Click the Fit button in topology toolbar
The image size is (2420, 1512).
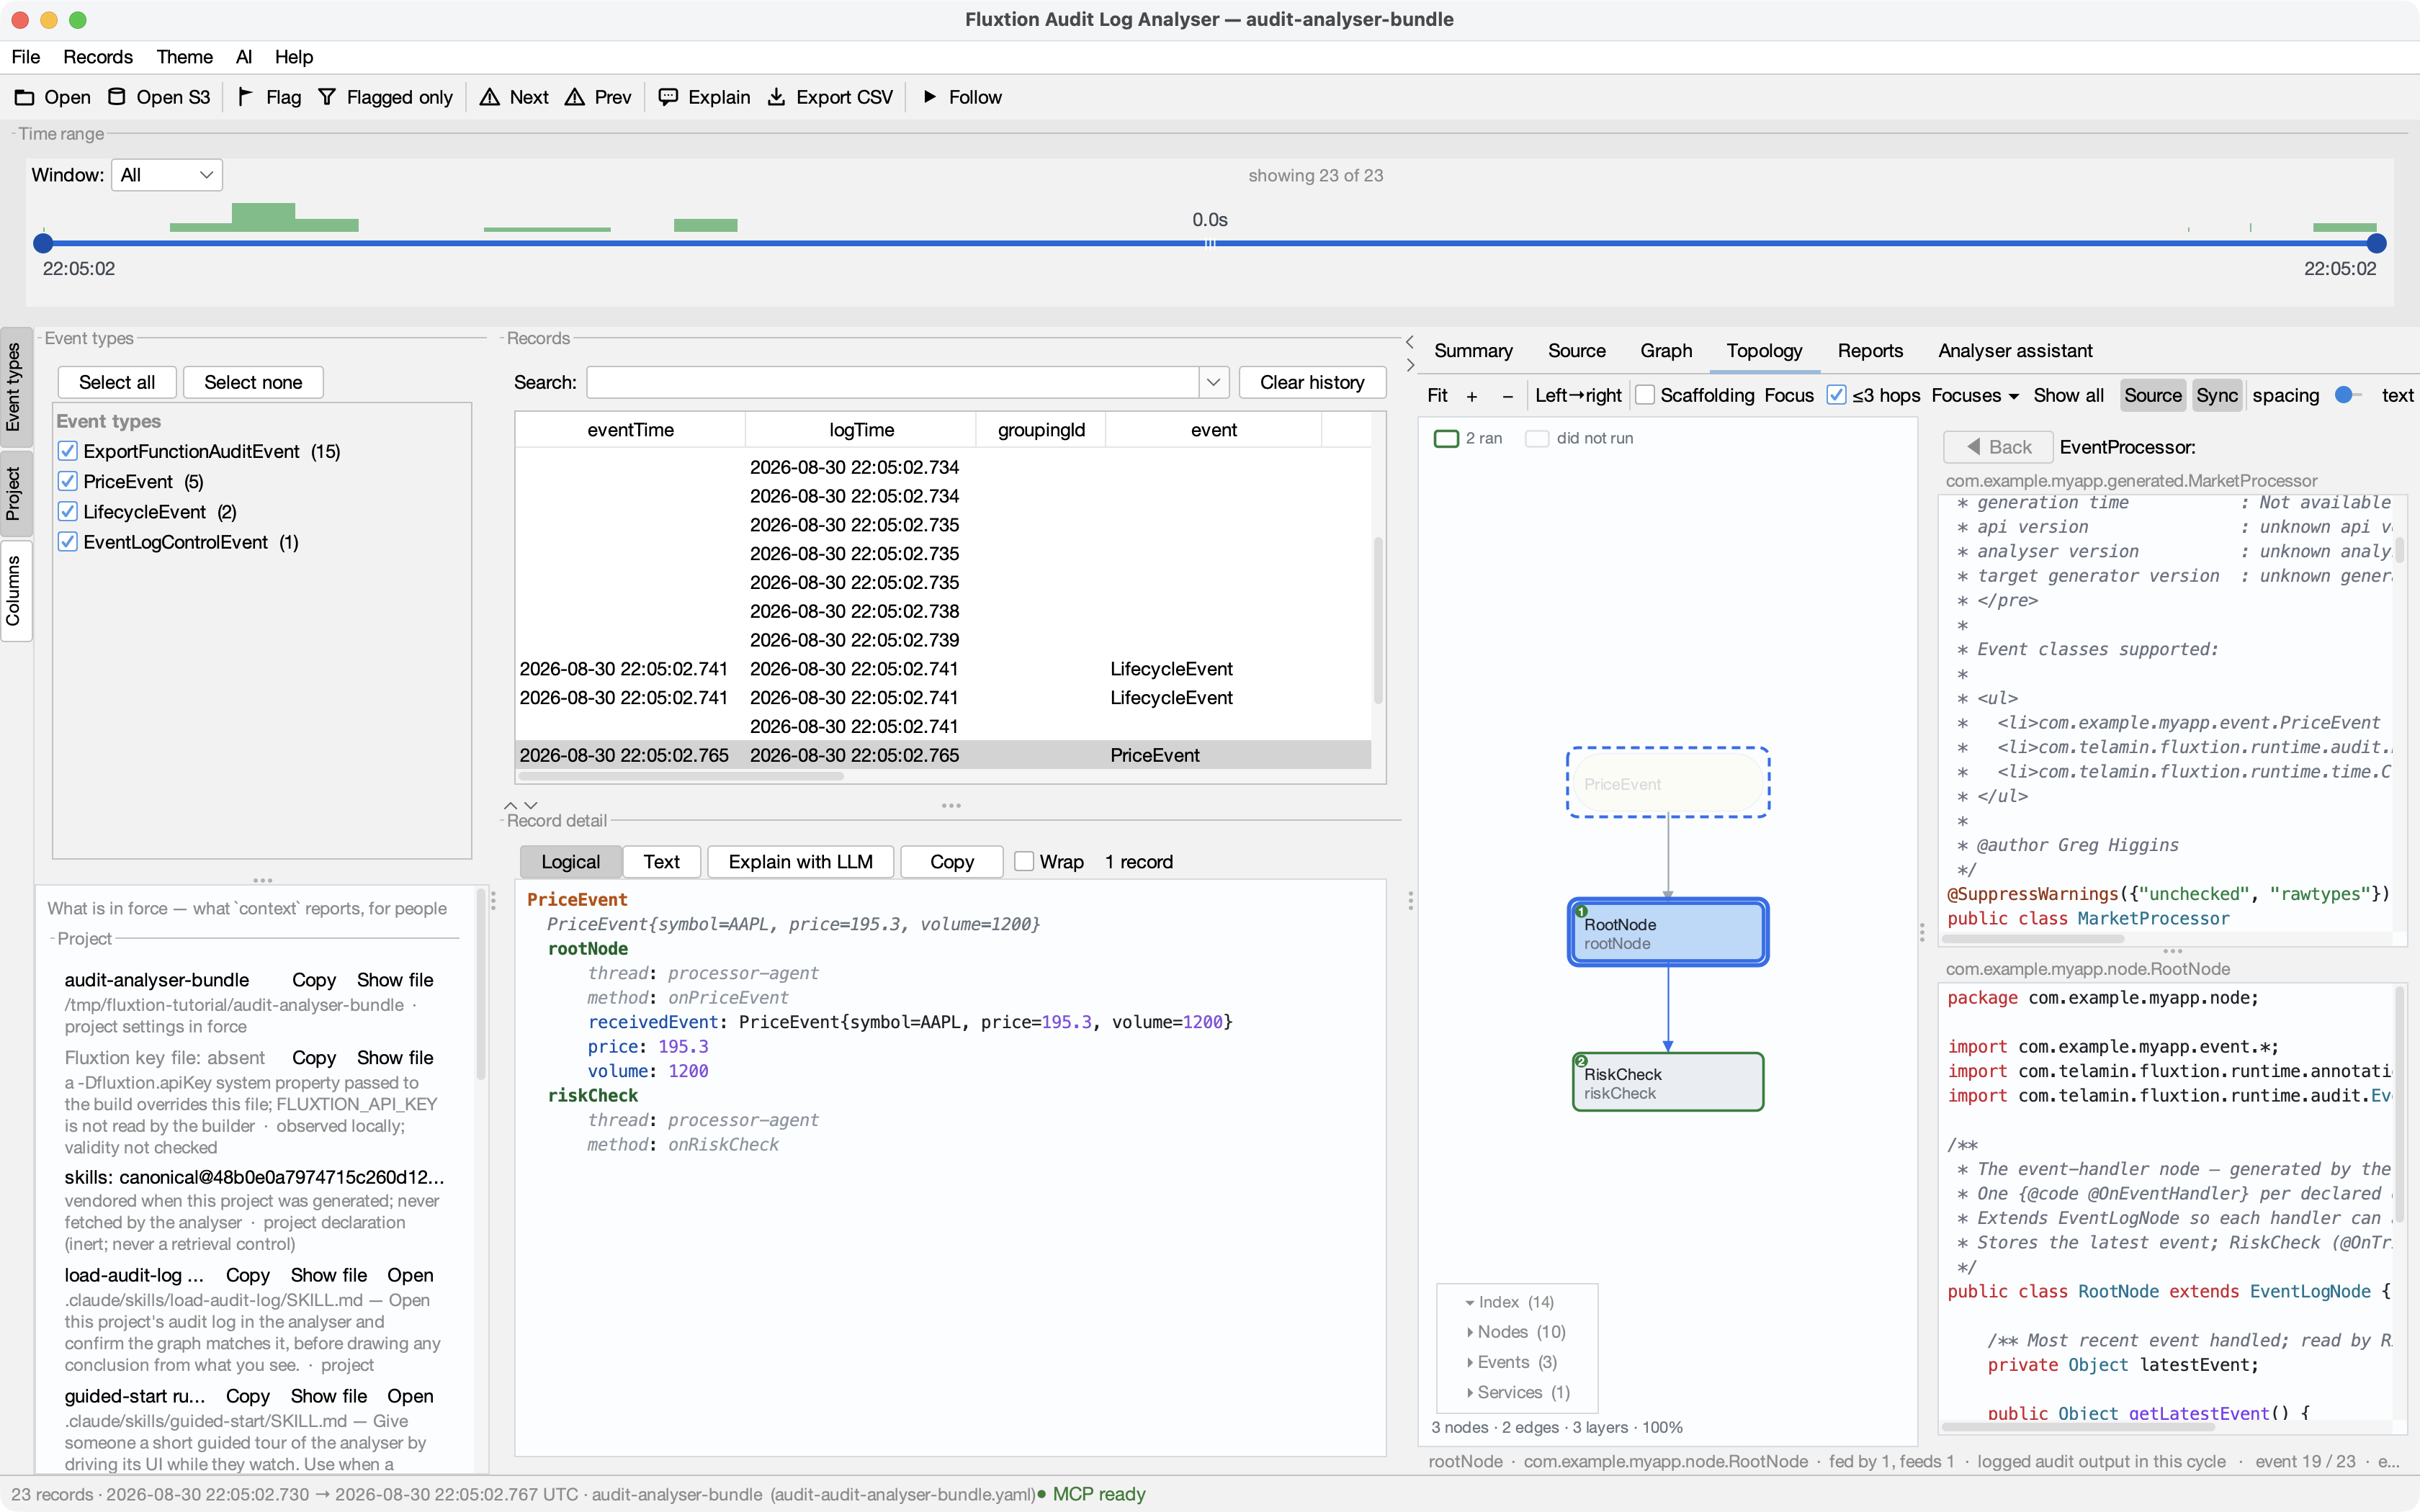pyautogui.click(x=1438, y=396)
